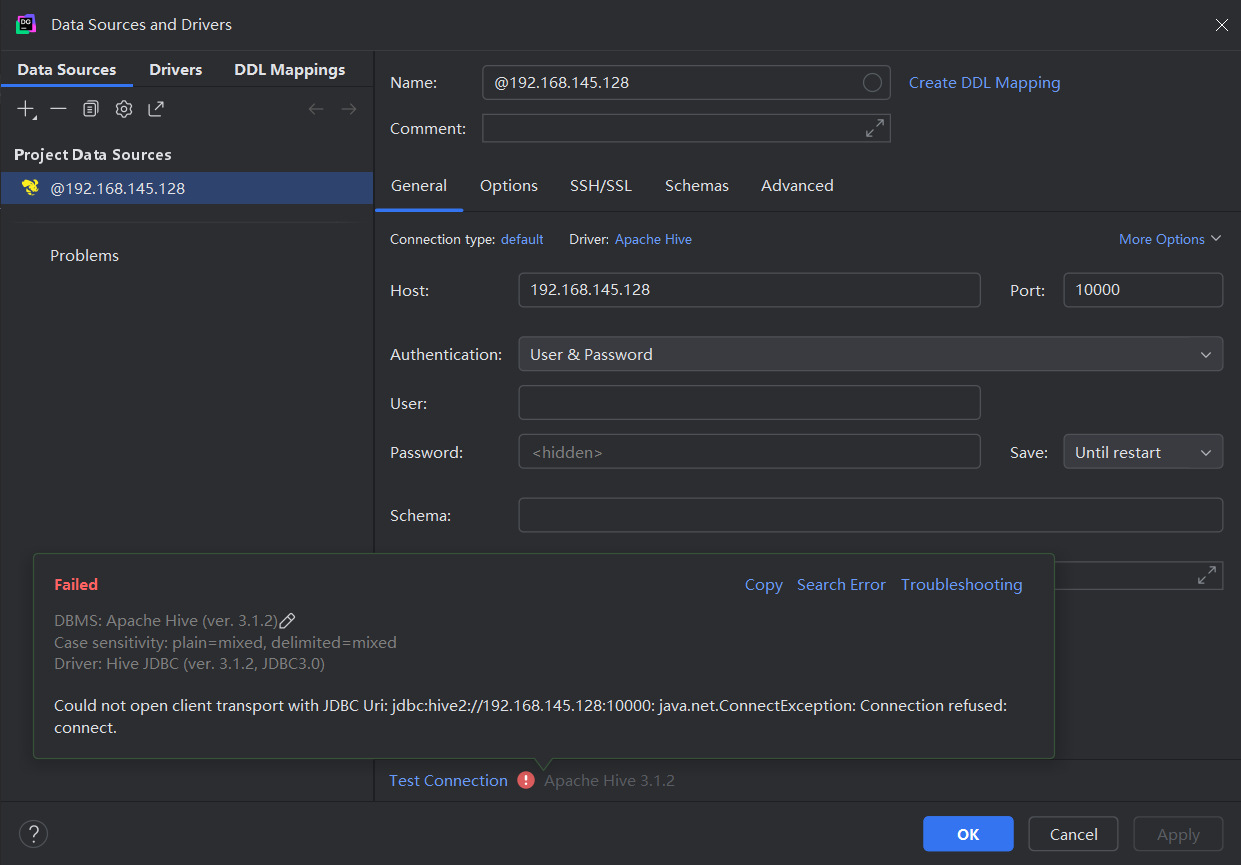Open the Options tab

click(509, 186)
